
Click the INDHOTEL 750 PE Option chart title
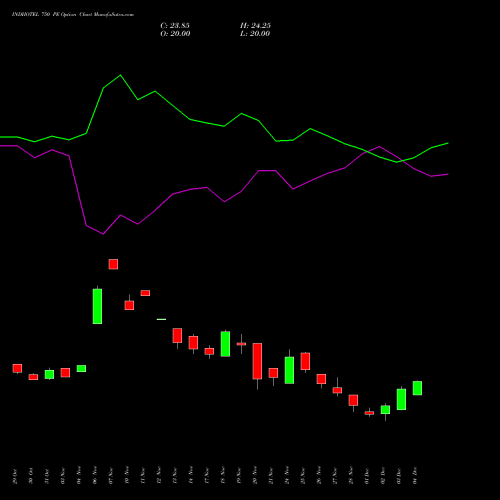tap(73, 15)
